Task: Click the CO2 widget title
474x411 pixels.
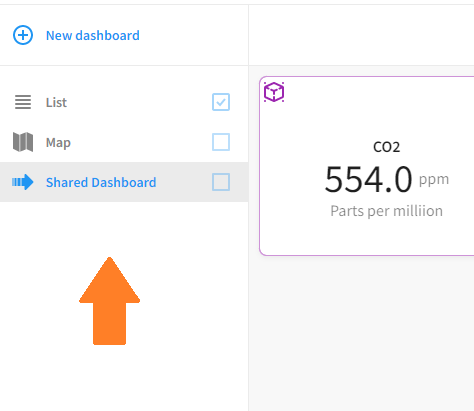Action: point(386,147)
